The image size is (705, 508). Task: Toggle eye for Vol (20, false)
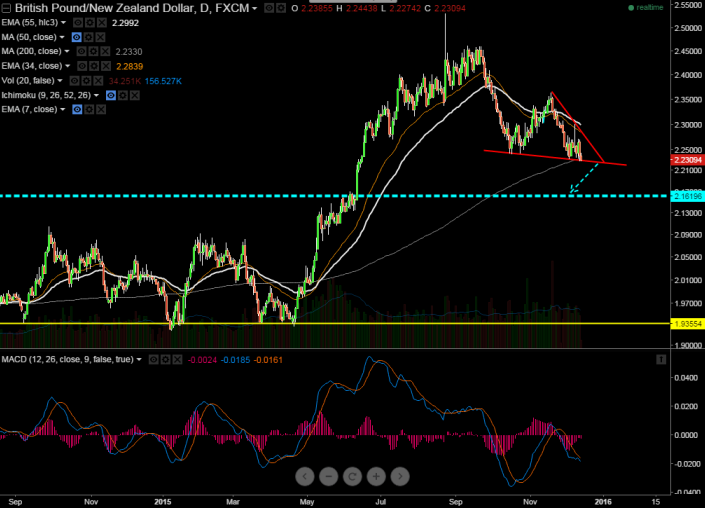[75, 80]
